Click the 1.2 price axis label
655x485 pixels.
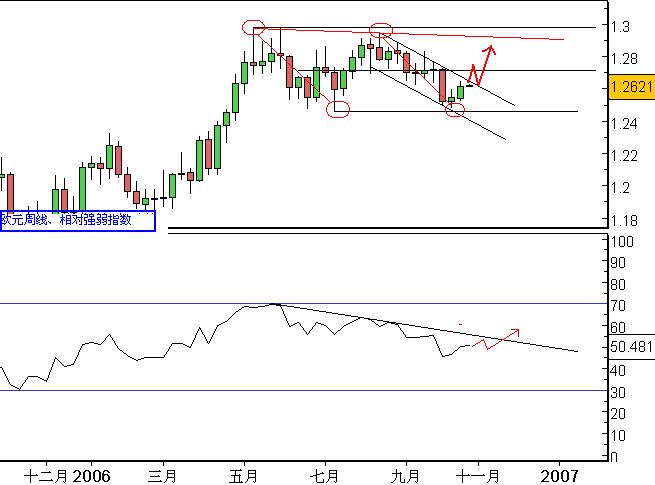pyautogui.click(x=620, y=188)
